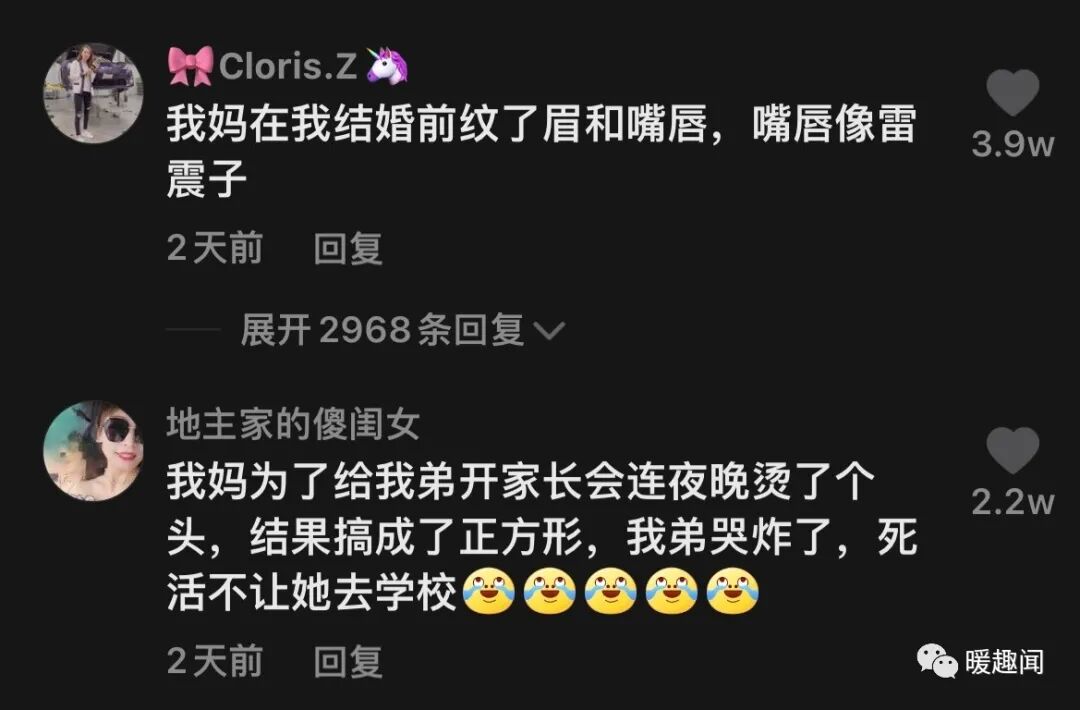Click the 3.9w like count
Viewport: 1080px width, 710px height.
(1012, 145)
